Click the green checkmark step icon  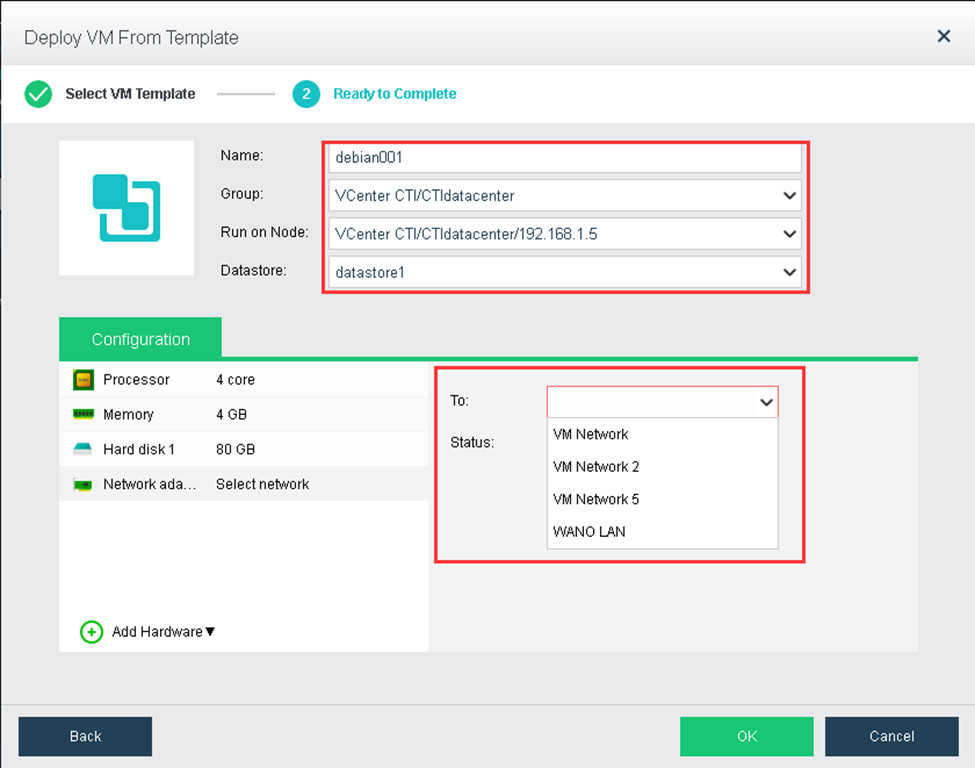[38, 94]
